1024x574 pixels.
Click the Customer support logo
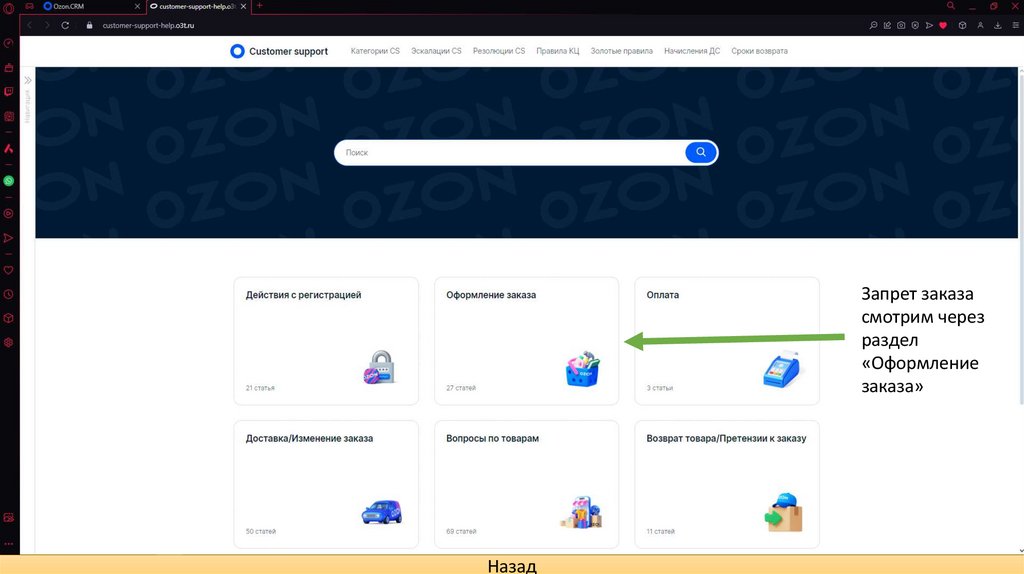tap(279, 51)
